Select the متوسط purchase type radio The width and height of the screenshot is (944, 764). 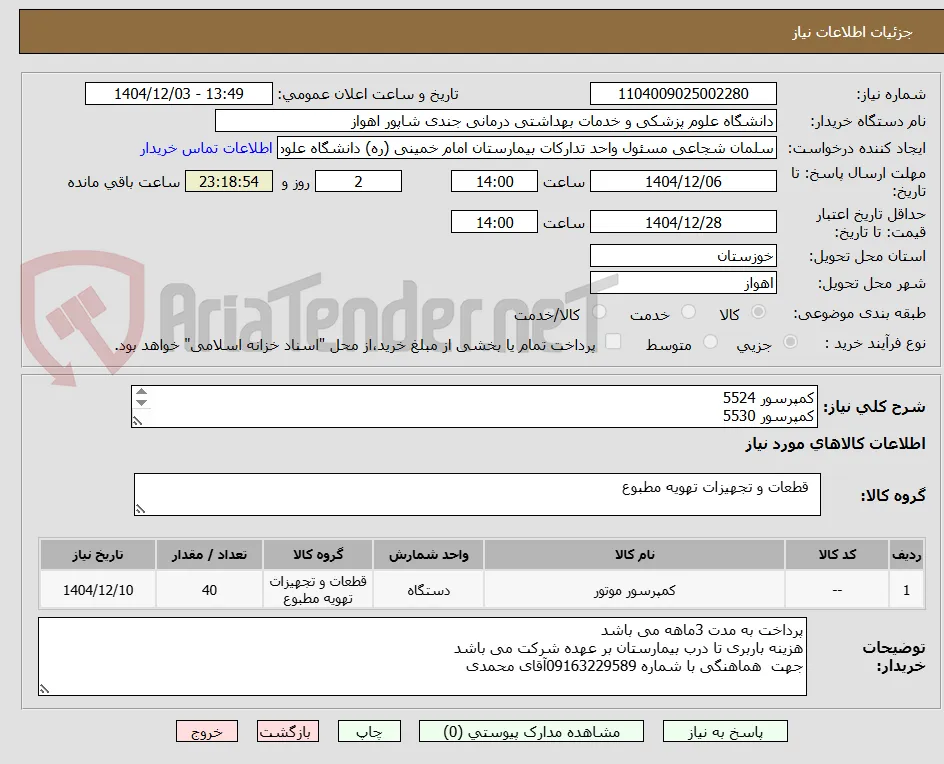coord(710,342)
